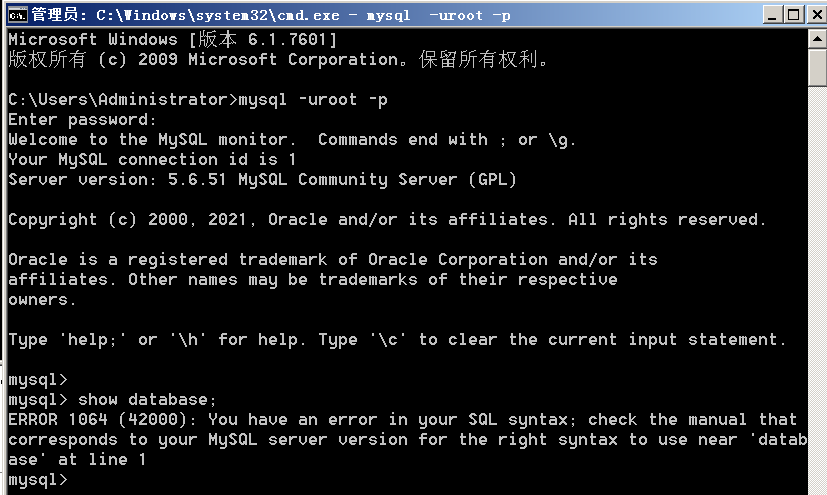Click the "Your MySQL connection id is 1" line
Screen dimensions: 827x495
pos(152,160)
